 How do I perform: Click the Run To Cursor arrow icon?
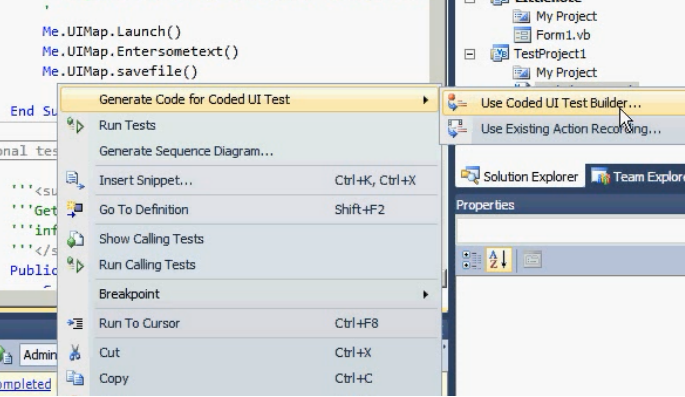click(75, 323)
